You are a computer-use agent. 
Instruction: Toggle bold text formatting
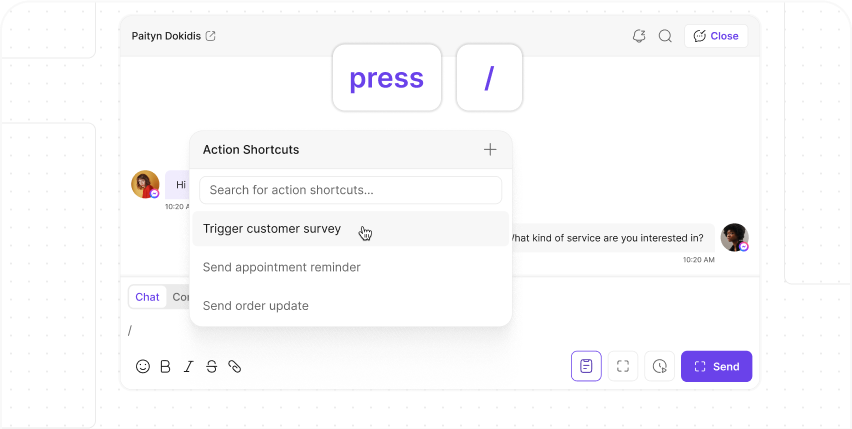tap(166, 367)
